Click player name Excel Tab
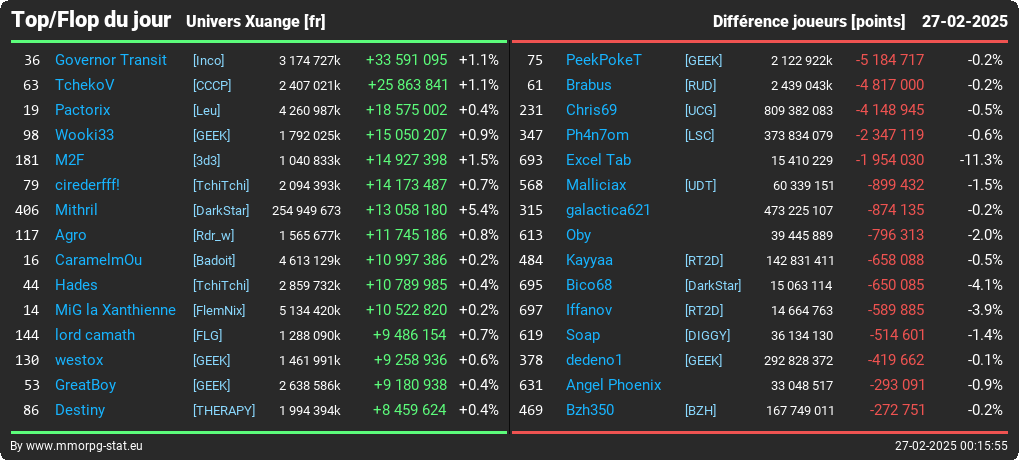This screenshot has height=460, width=1019. click(x=599, y=160)
